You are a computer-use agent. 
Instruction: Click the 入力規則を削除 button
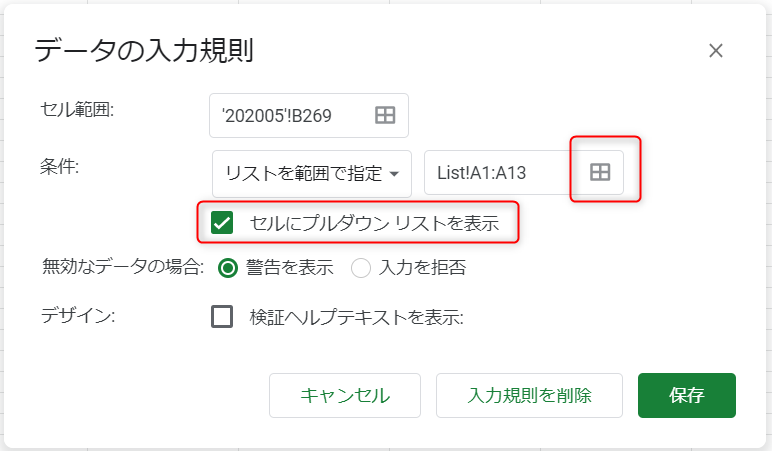tap(529, 395)
